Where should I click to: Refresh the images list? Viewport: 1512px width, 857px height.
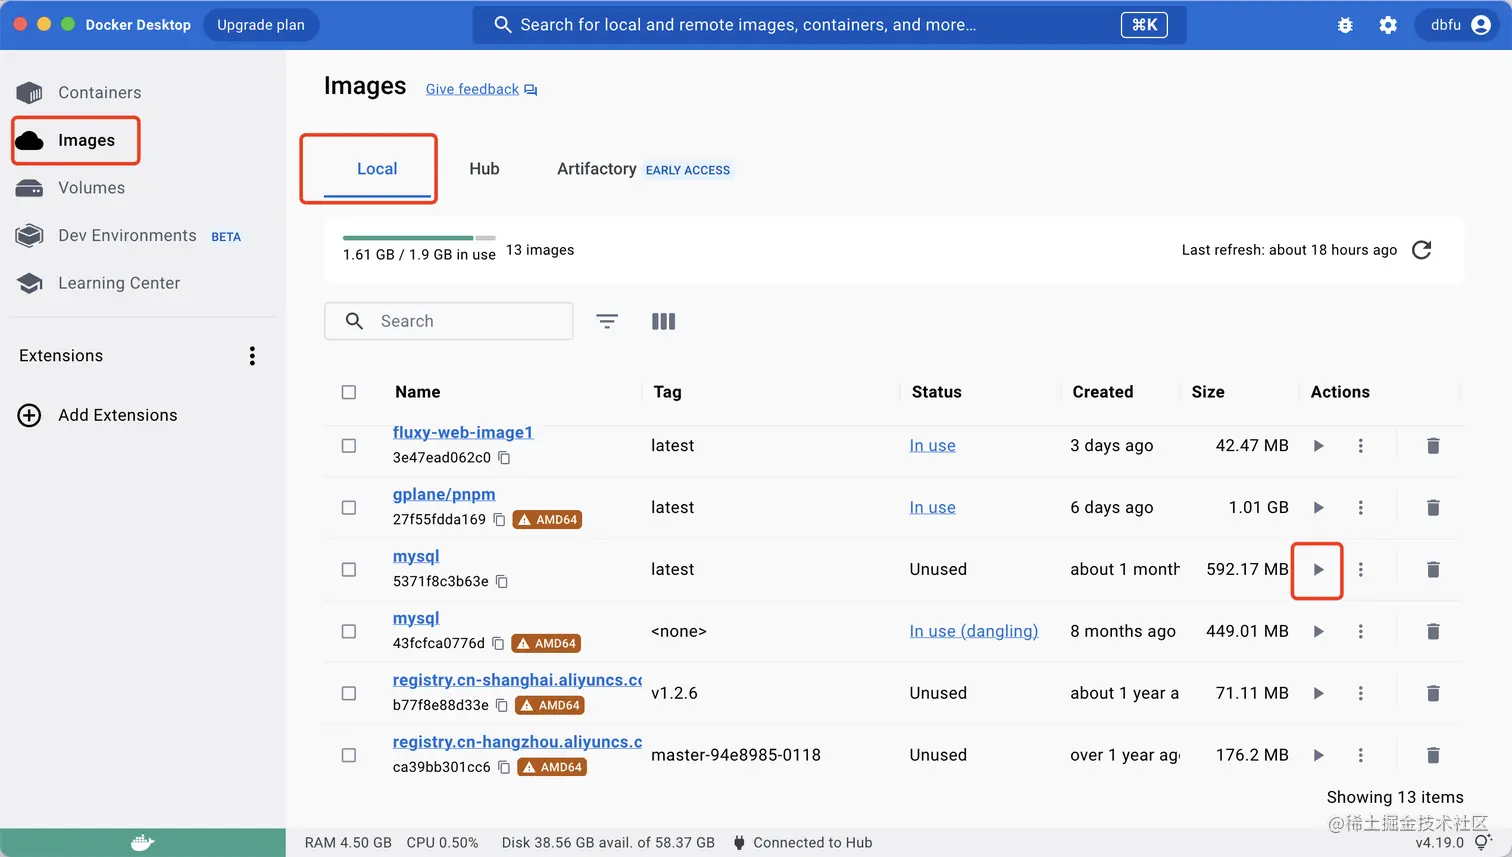1421,250
